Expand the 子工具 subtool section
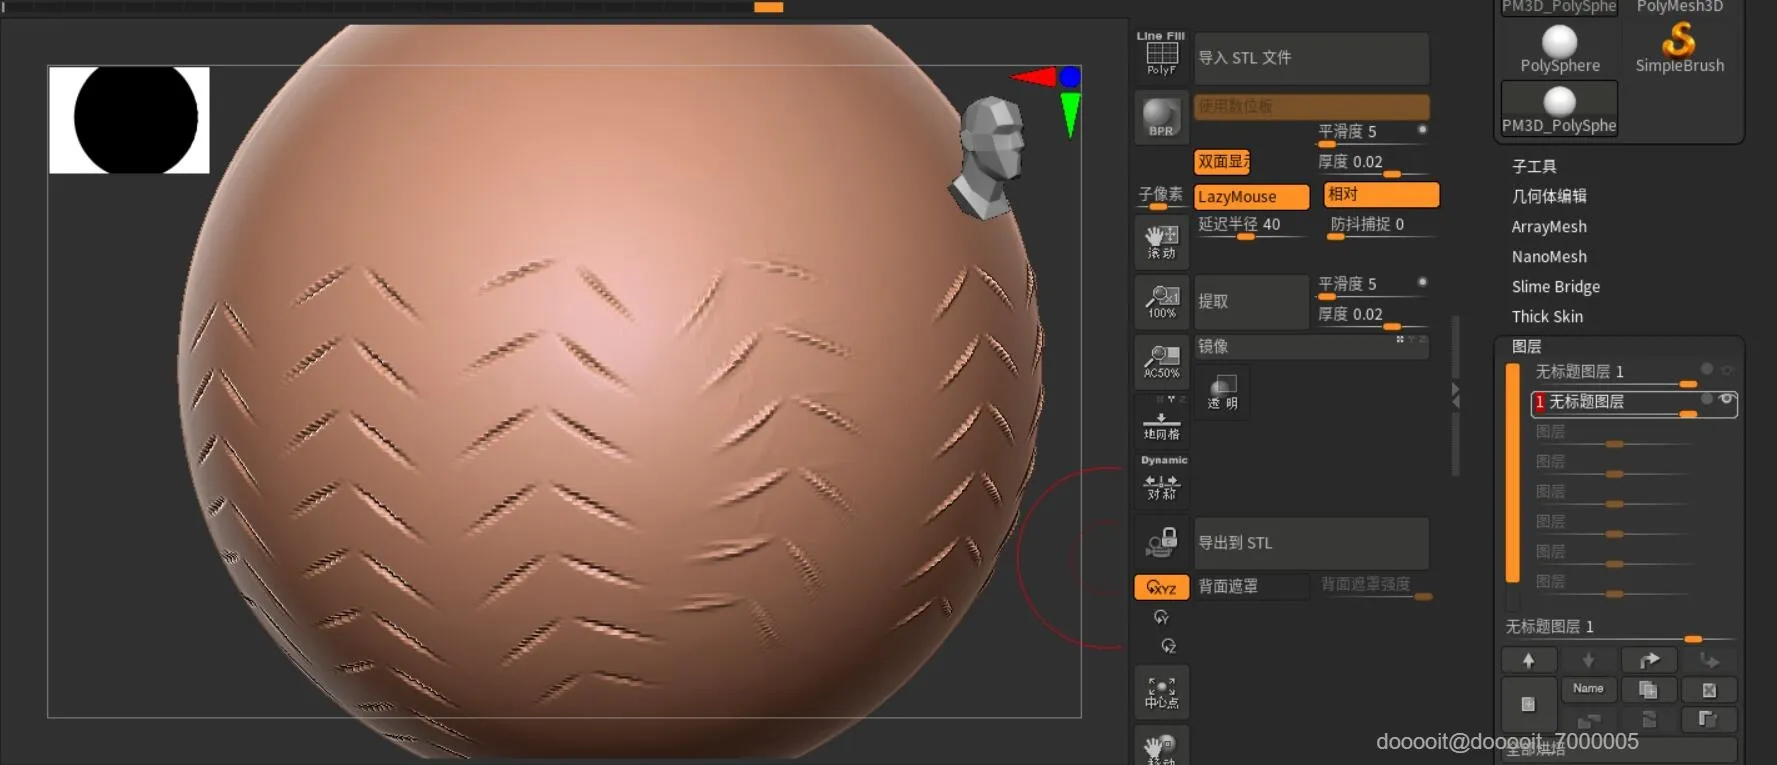Viewport: 1777px width, 765px height. click(x=1534, y=166)
